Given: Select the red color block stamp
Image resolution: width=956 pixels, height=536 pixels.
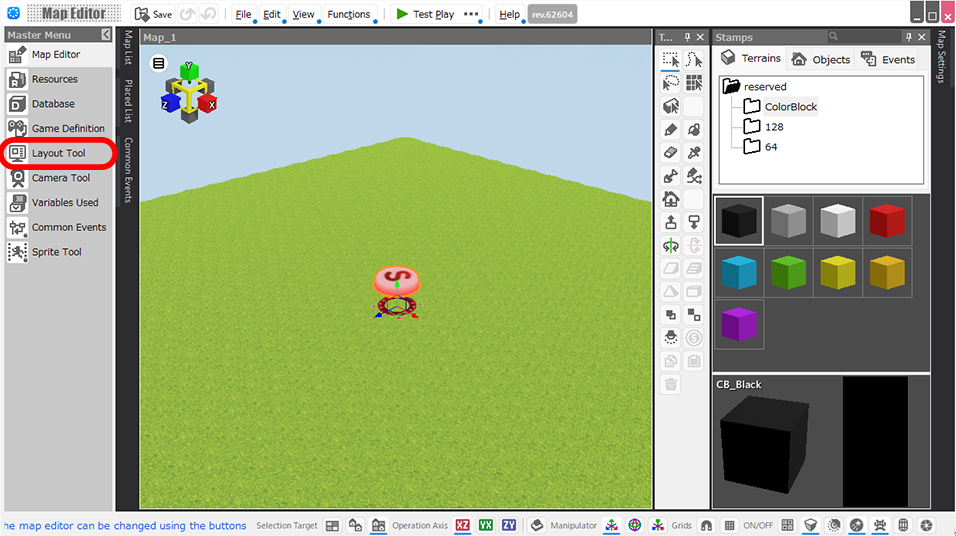Looking at the screenshot, I should pyautogui.click(x=886, y=221).
